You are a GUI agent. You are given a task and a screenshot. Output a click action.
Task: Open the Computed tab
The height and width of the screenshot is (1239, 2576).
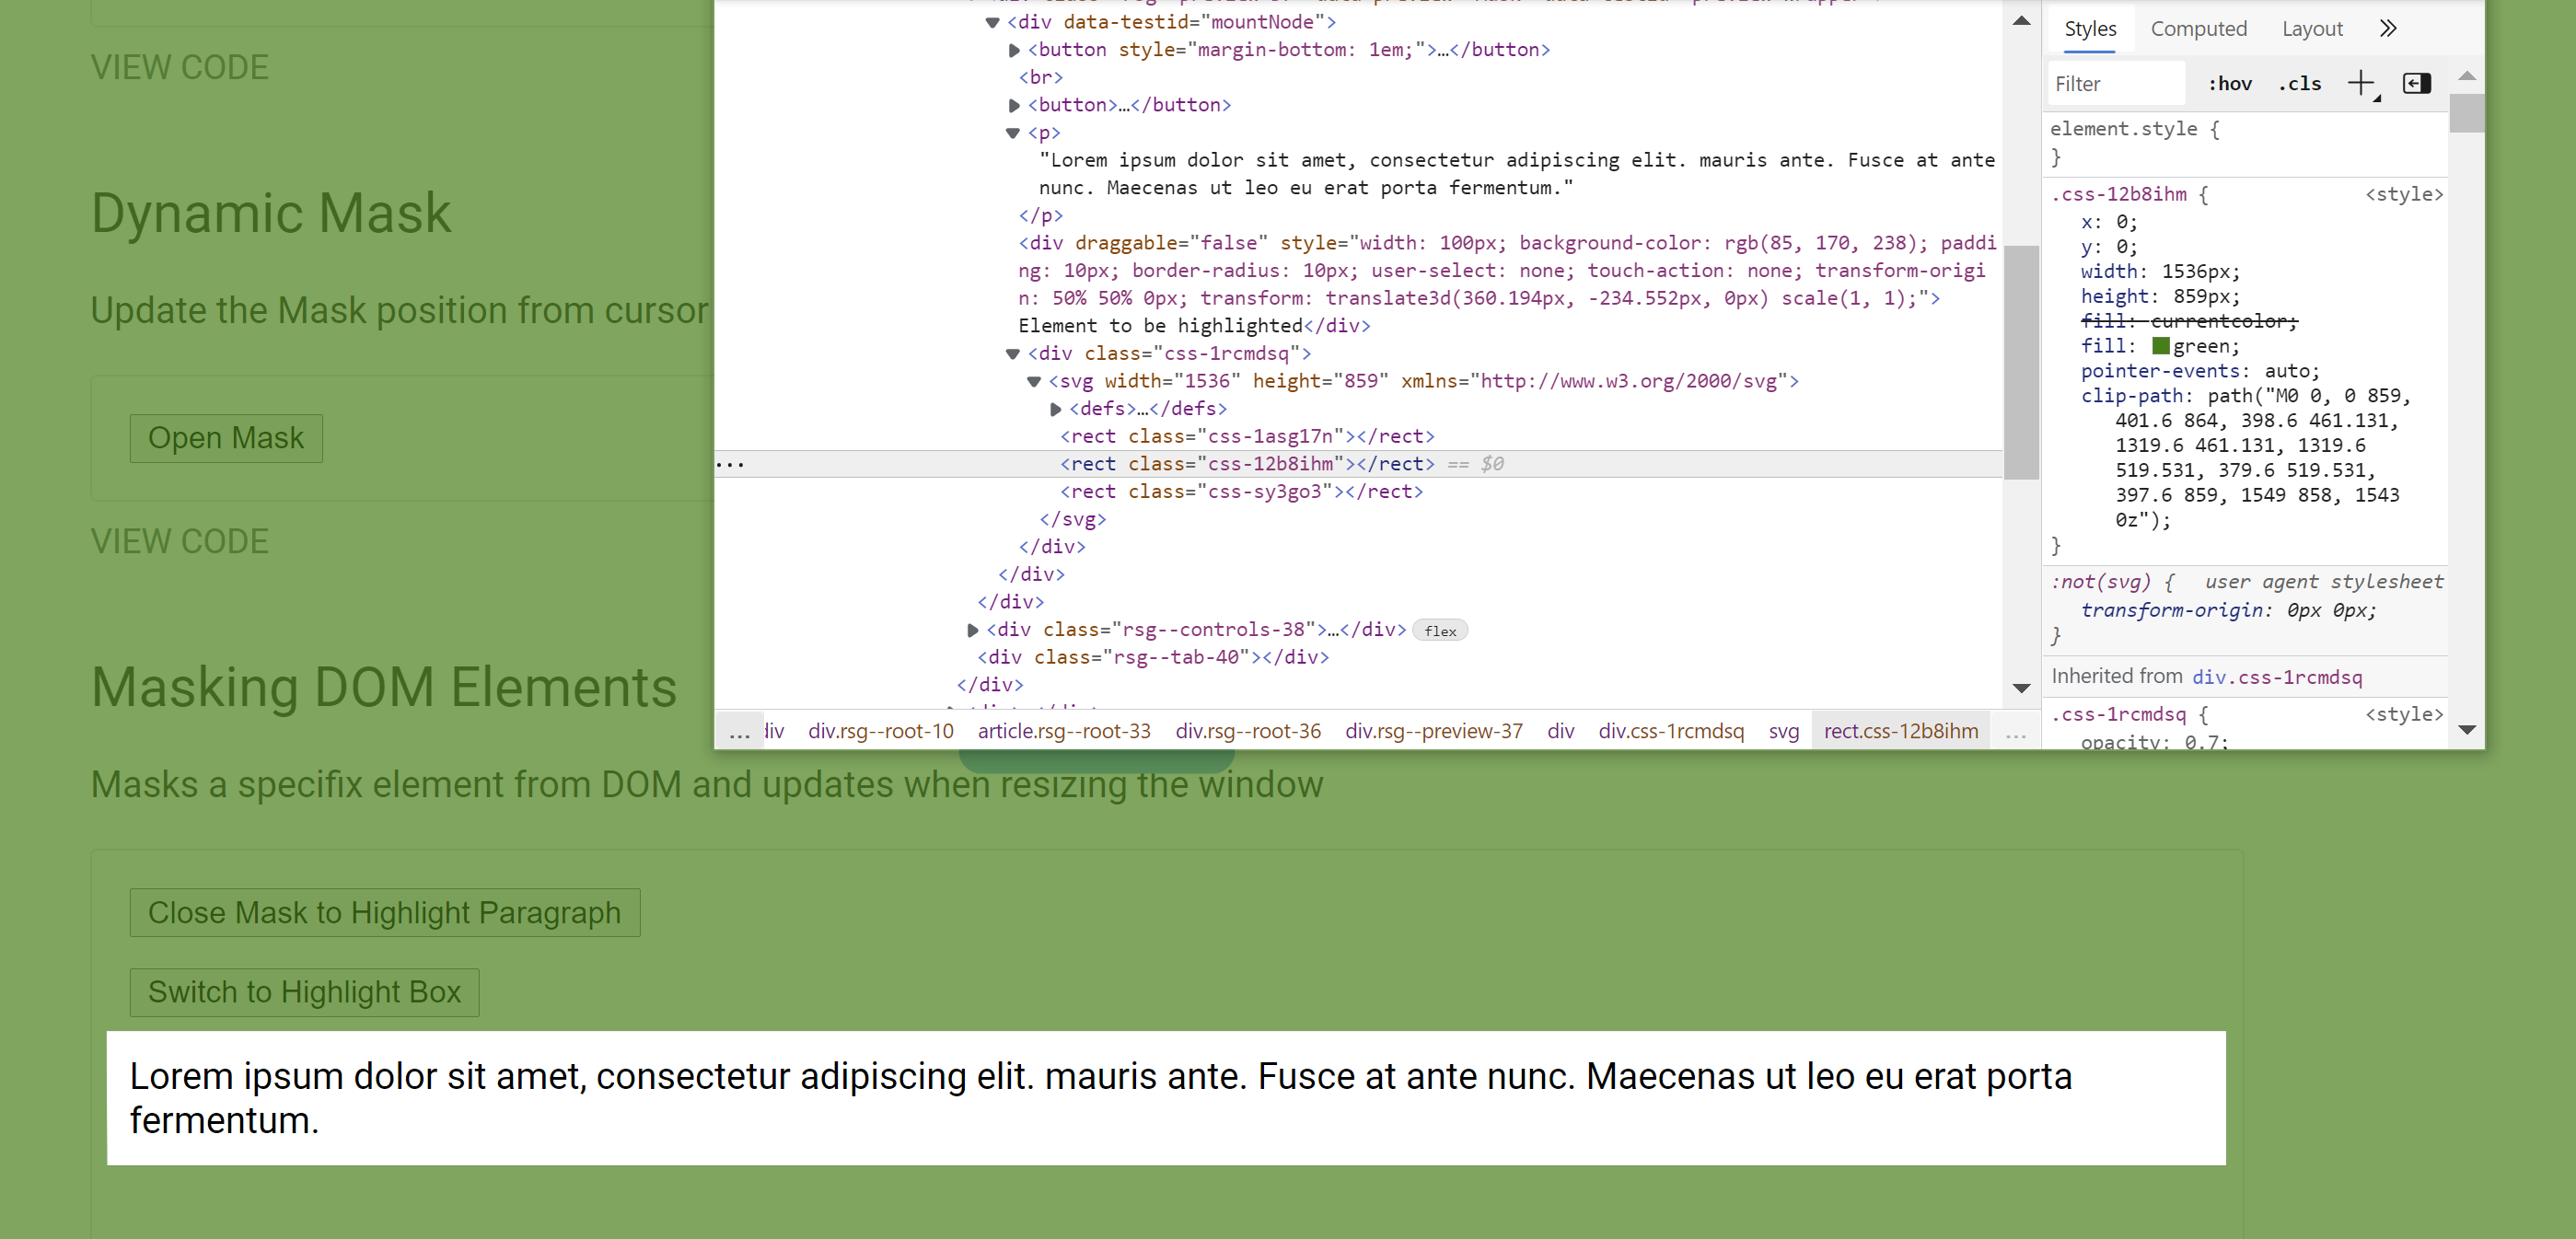pos(2198,29)
